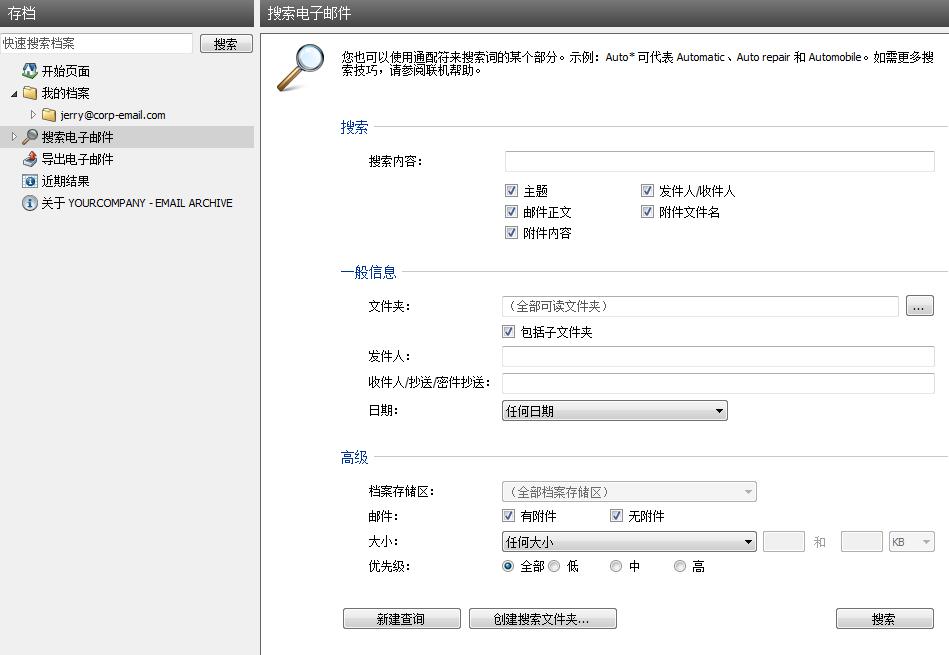Viewport: 949px width, 655px height.
Task: Toggle the 附件内容 checkbox
Action: [512, 233]
